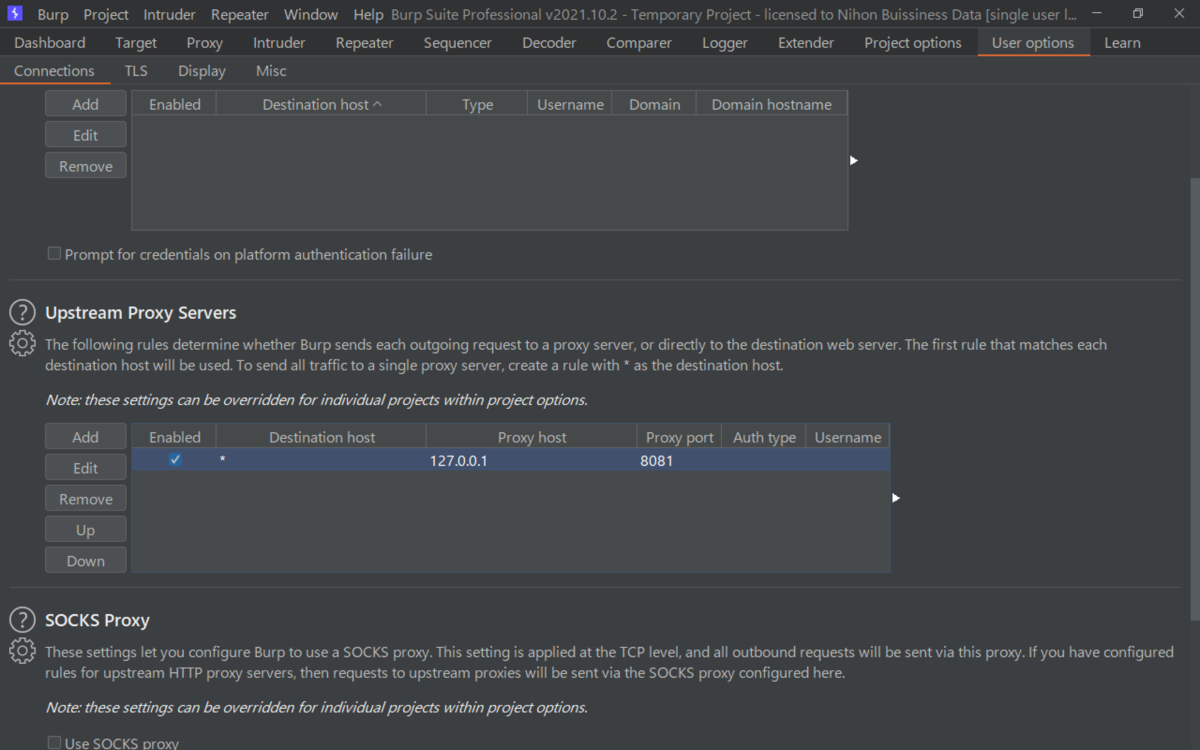Viewport: 1200px width, 750px height.
Task: Select the 127.0.0.1 proxy host cell
Action: 531,461
